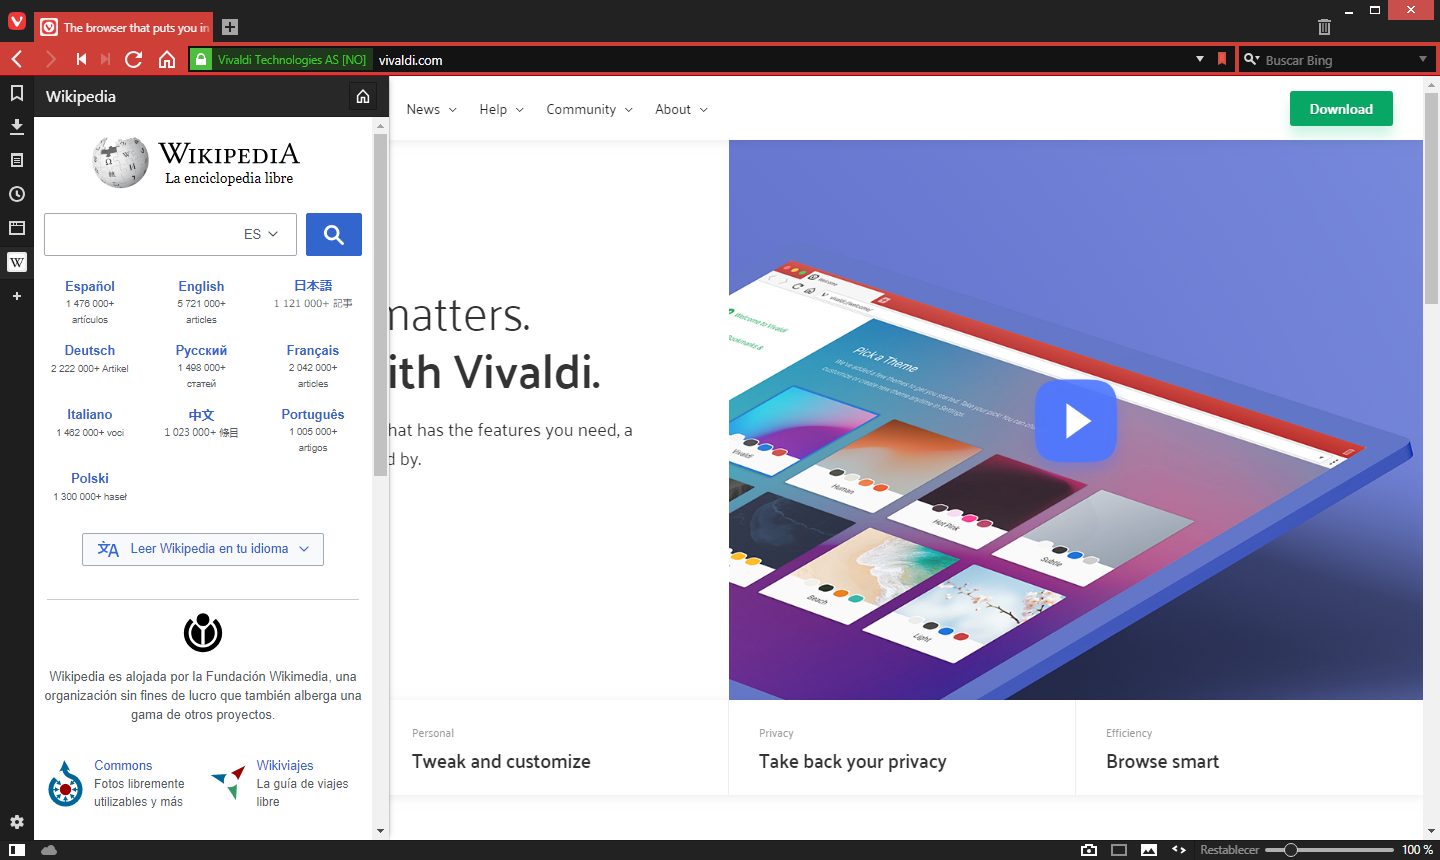Viewport: 1440px width, 860px height.
Task: Open Português Wikipedia link
Action: [313, 414]
